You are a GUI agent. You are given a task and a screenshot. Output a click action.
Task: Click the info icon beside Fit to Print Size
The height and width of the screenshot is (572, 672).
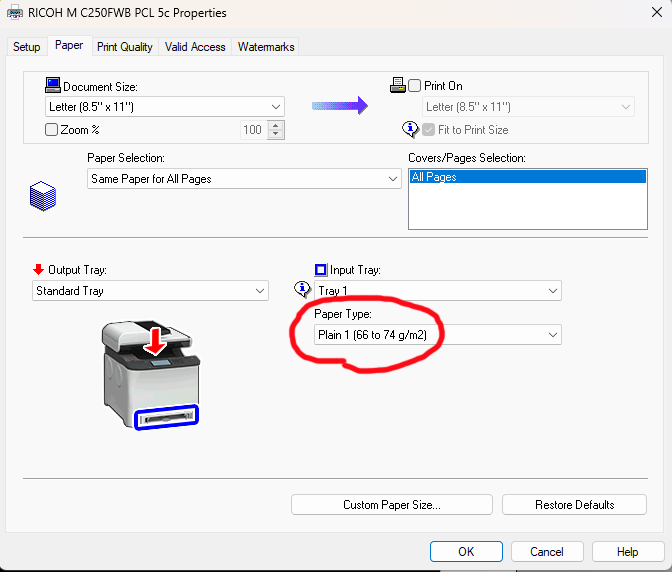[x=410, y=129]
